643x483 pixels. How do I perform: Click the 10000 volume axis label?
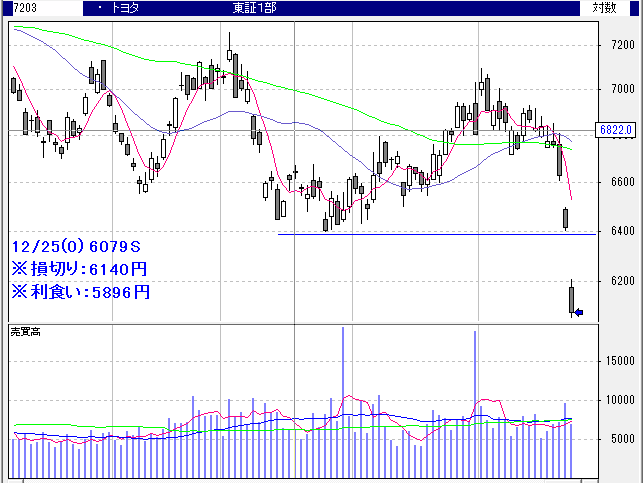[621, 400]
